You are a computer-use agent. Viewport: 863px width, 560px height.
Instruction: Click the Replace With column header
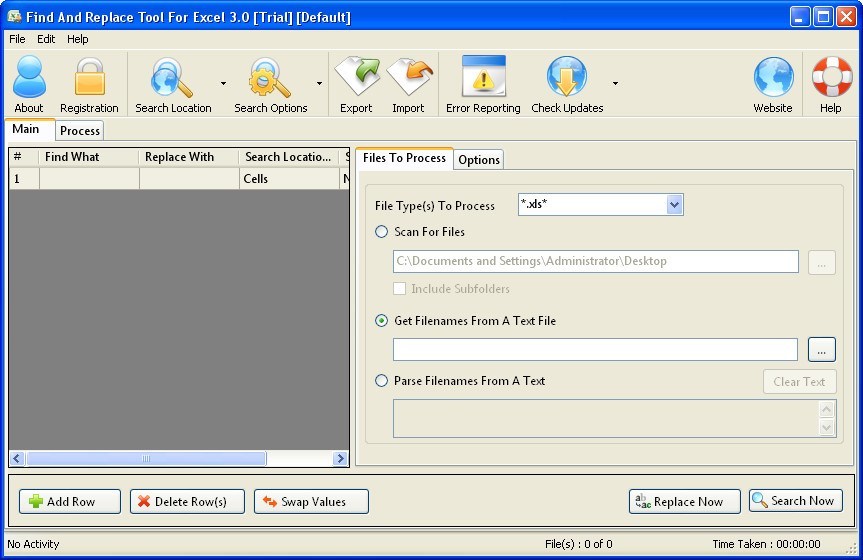[189, 157]
